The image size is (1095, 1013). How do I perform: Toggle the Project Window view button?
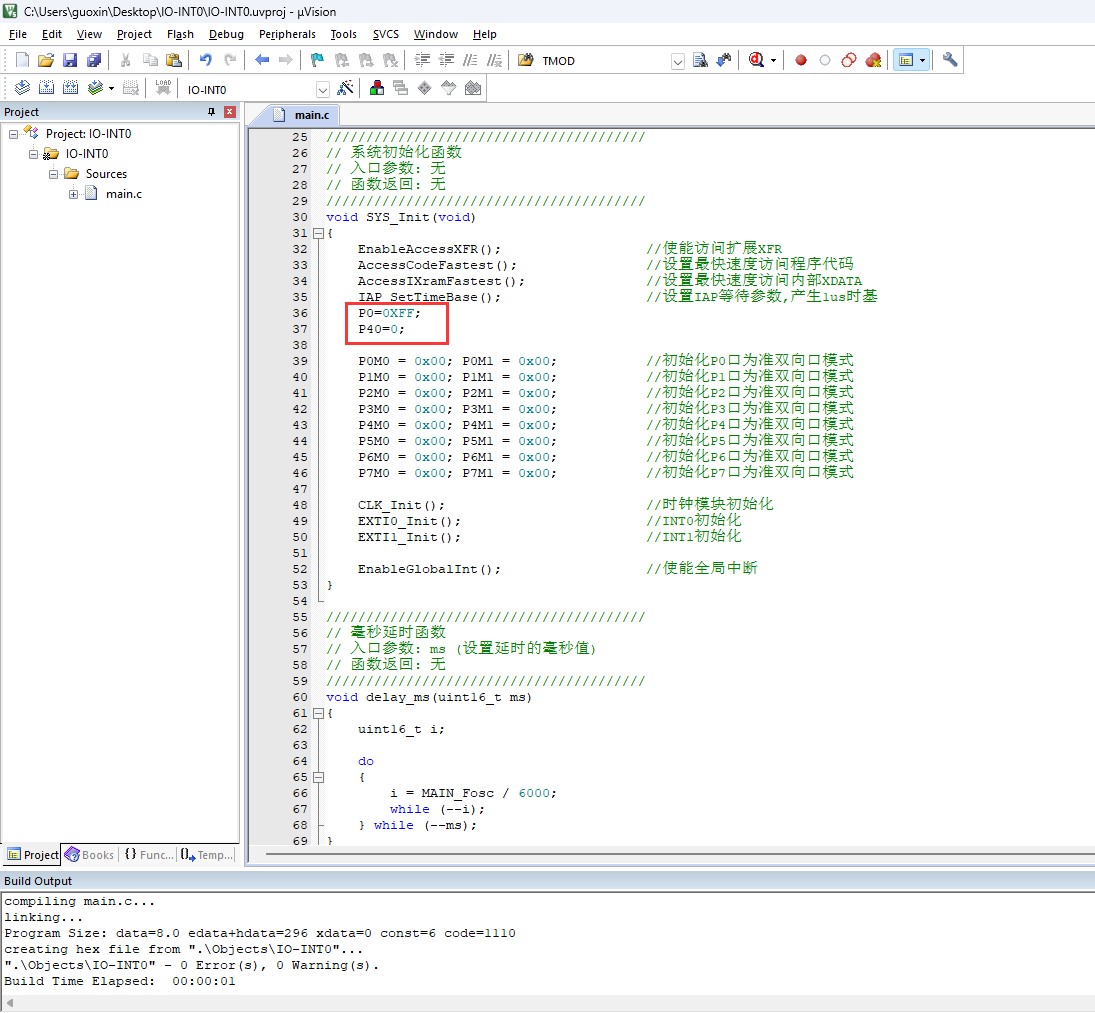coord(906,60)
